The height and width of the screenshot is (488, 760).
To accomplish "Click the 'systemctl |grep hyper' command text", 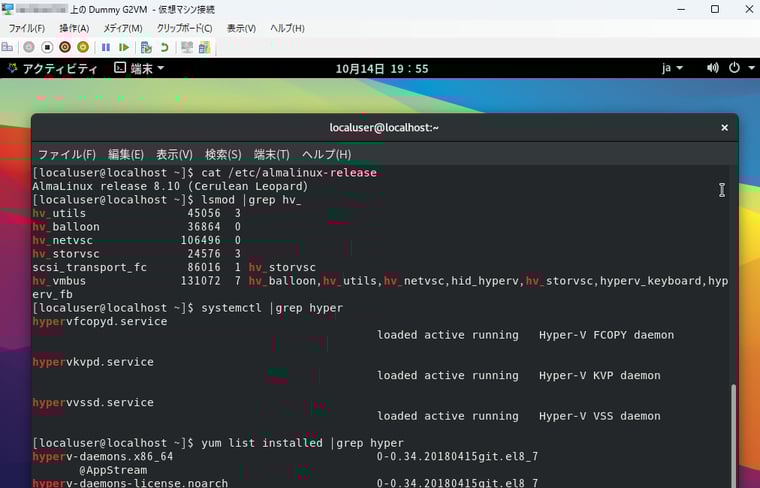I will point(272,308).
